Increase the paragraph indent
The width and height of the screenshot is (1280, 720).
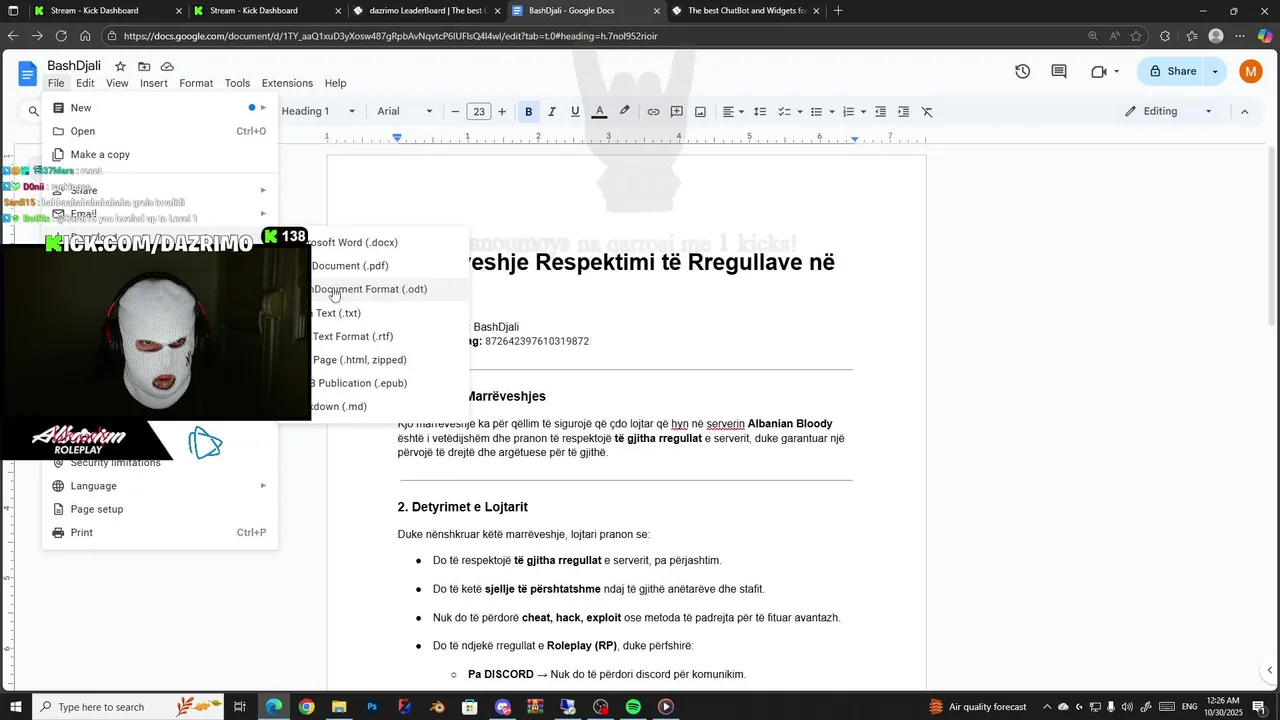click(904, 111)
